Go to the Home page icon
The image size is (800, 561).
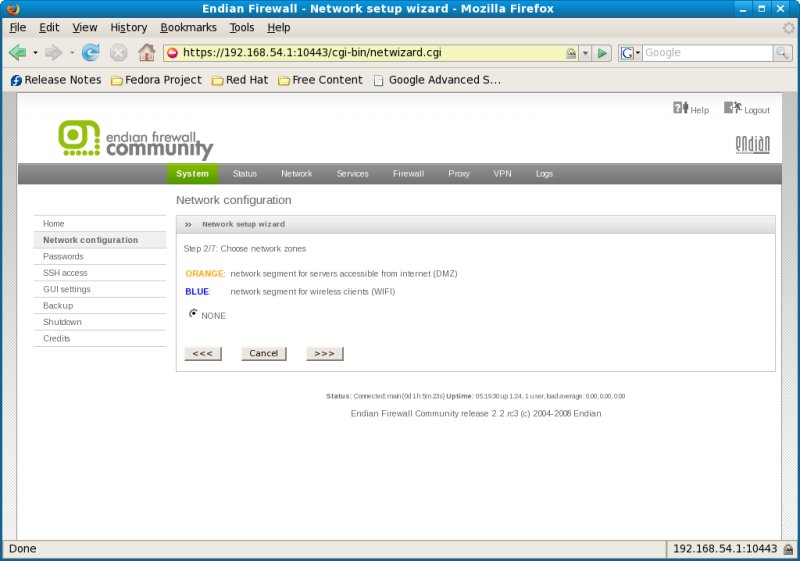pos(146,53)
